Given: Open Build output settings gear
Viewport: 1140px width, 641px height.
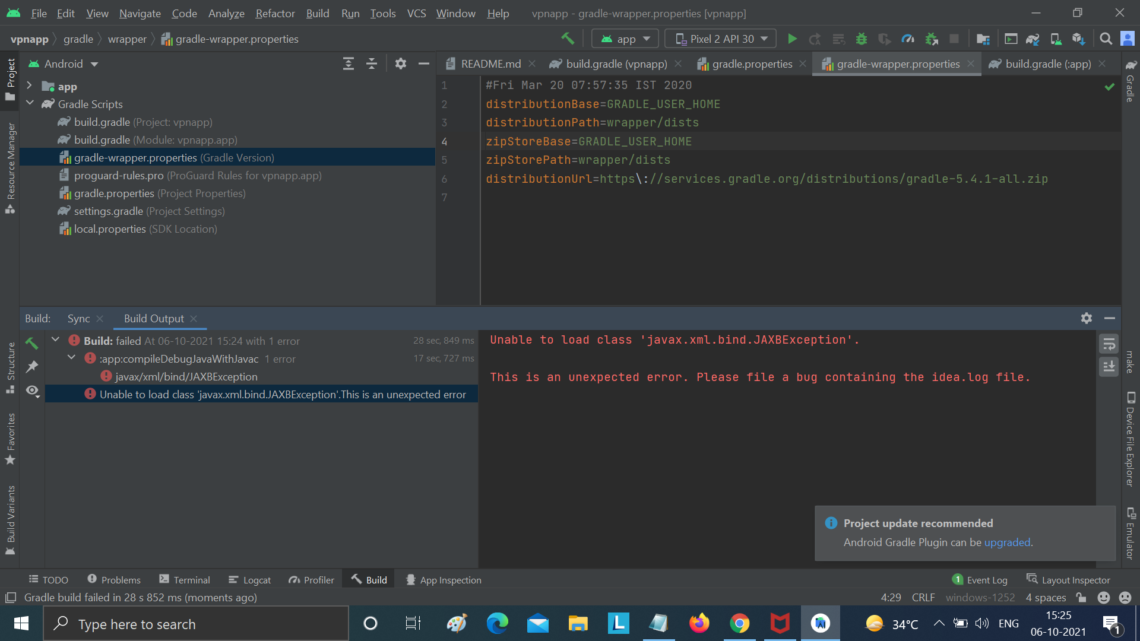Looking at the screenshot, I should pos(1086,318).
